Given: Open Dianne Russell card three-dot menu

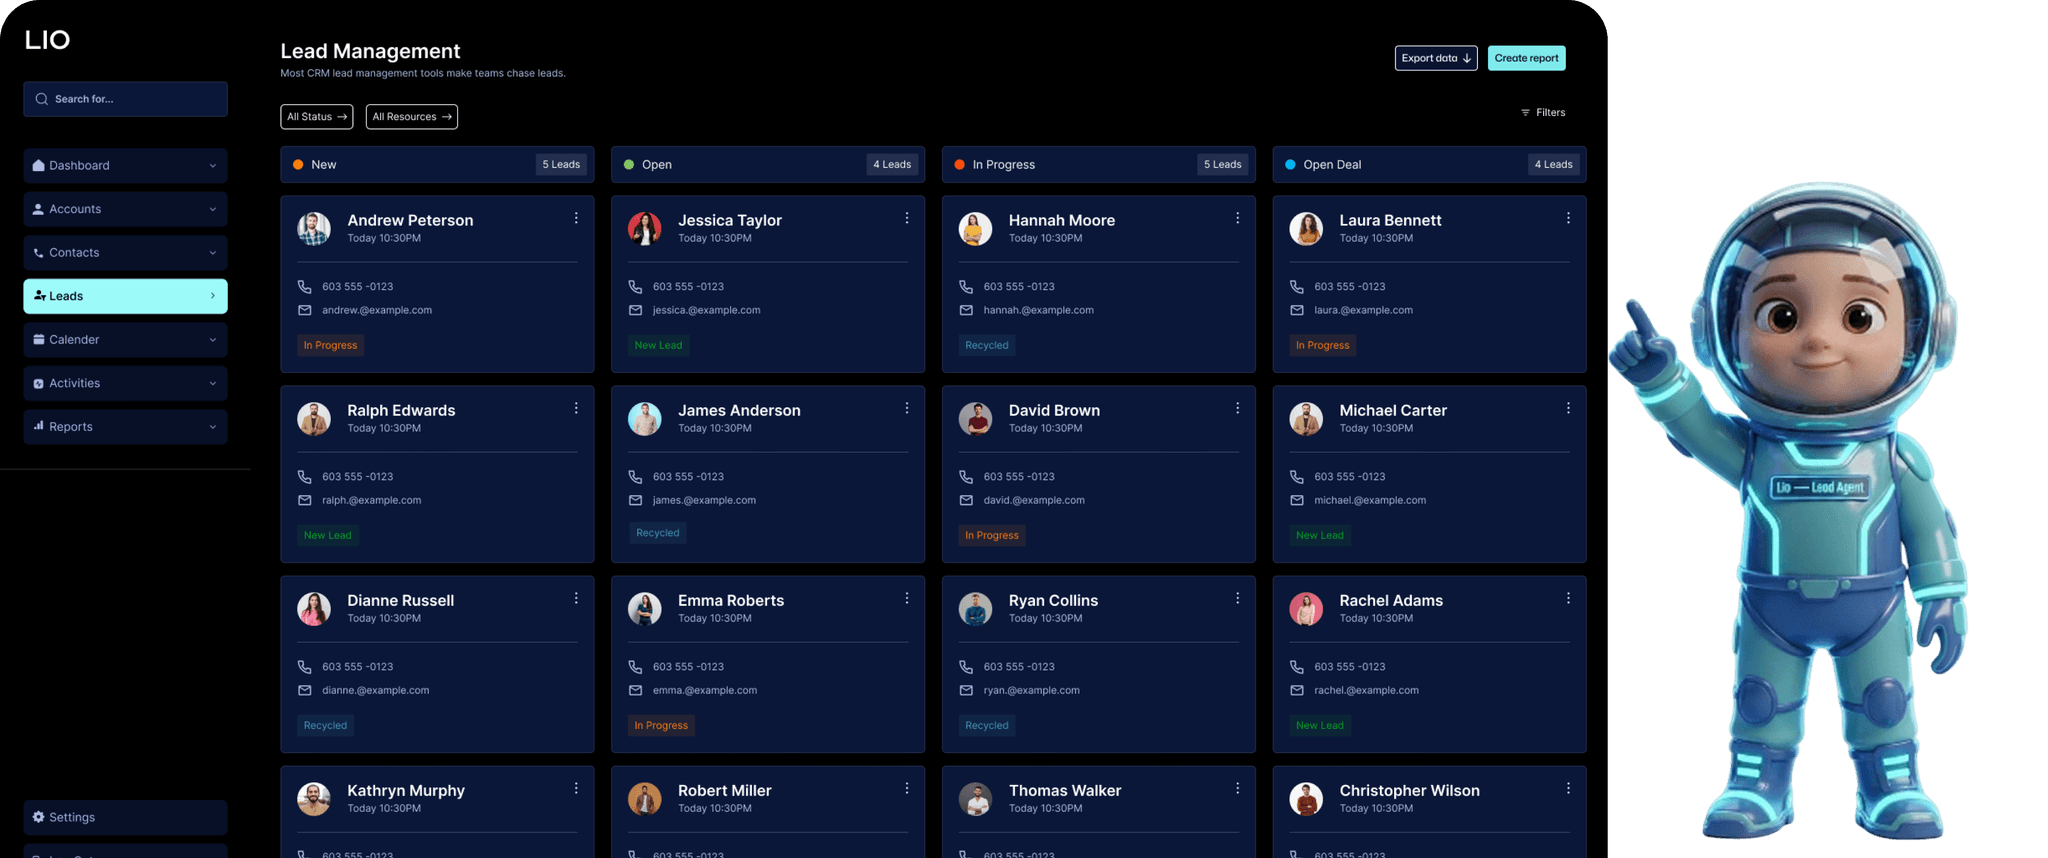Looking at the screenshot, I should (576, 598).
